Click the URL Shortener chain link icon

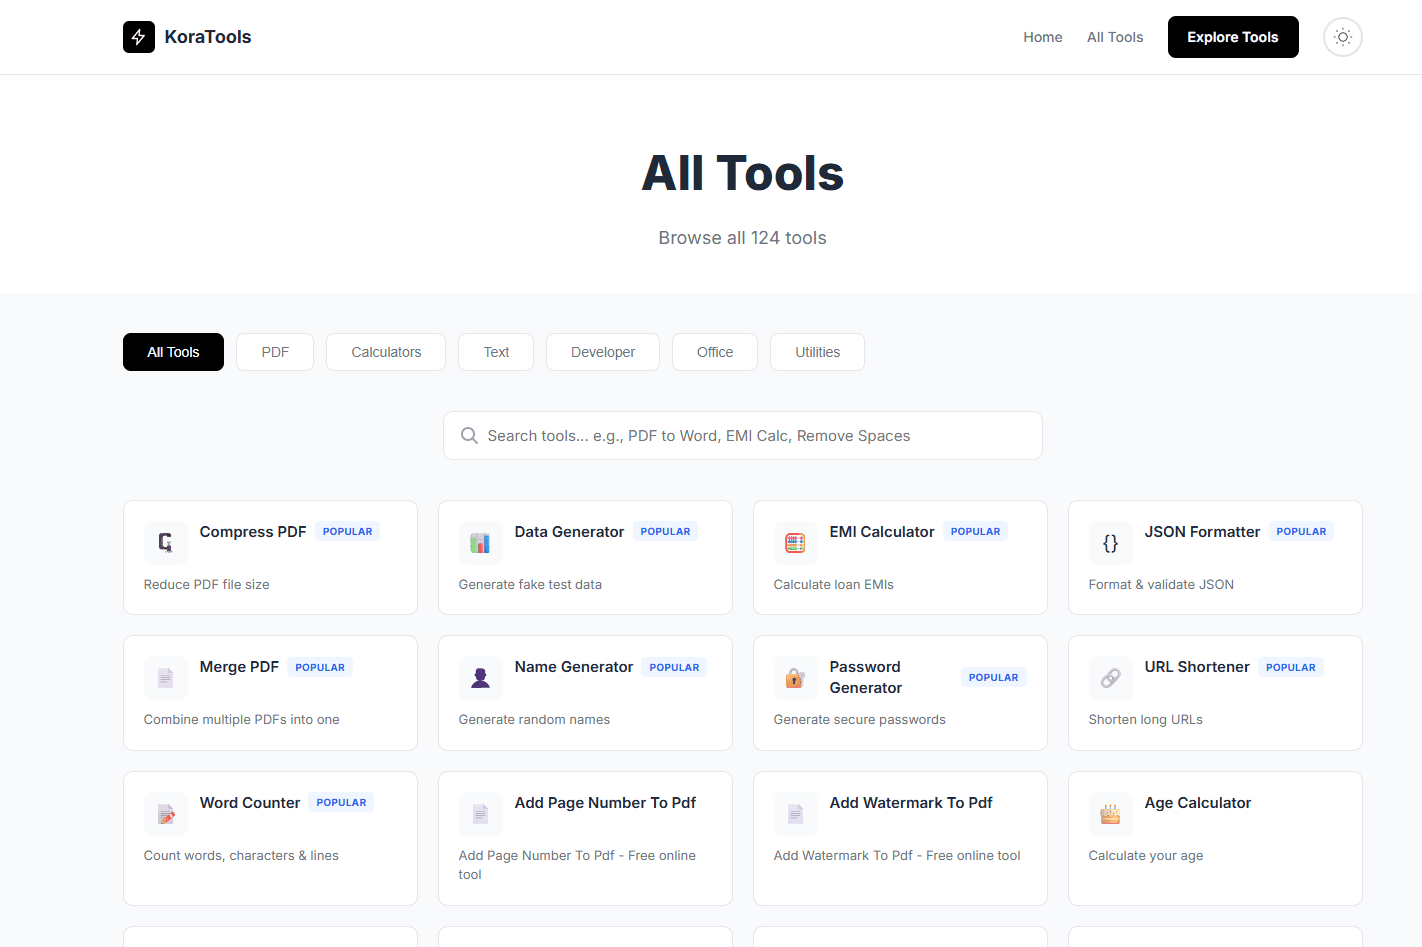pos(1110,677)
